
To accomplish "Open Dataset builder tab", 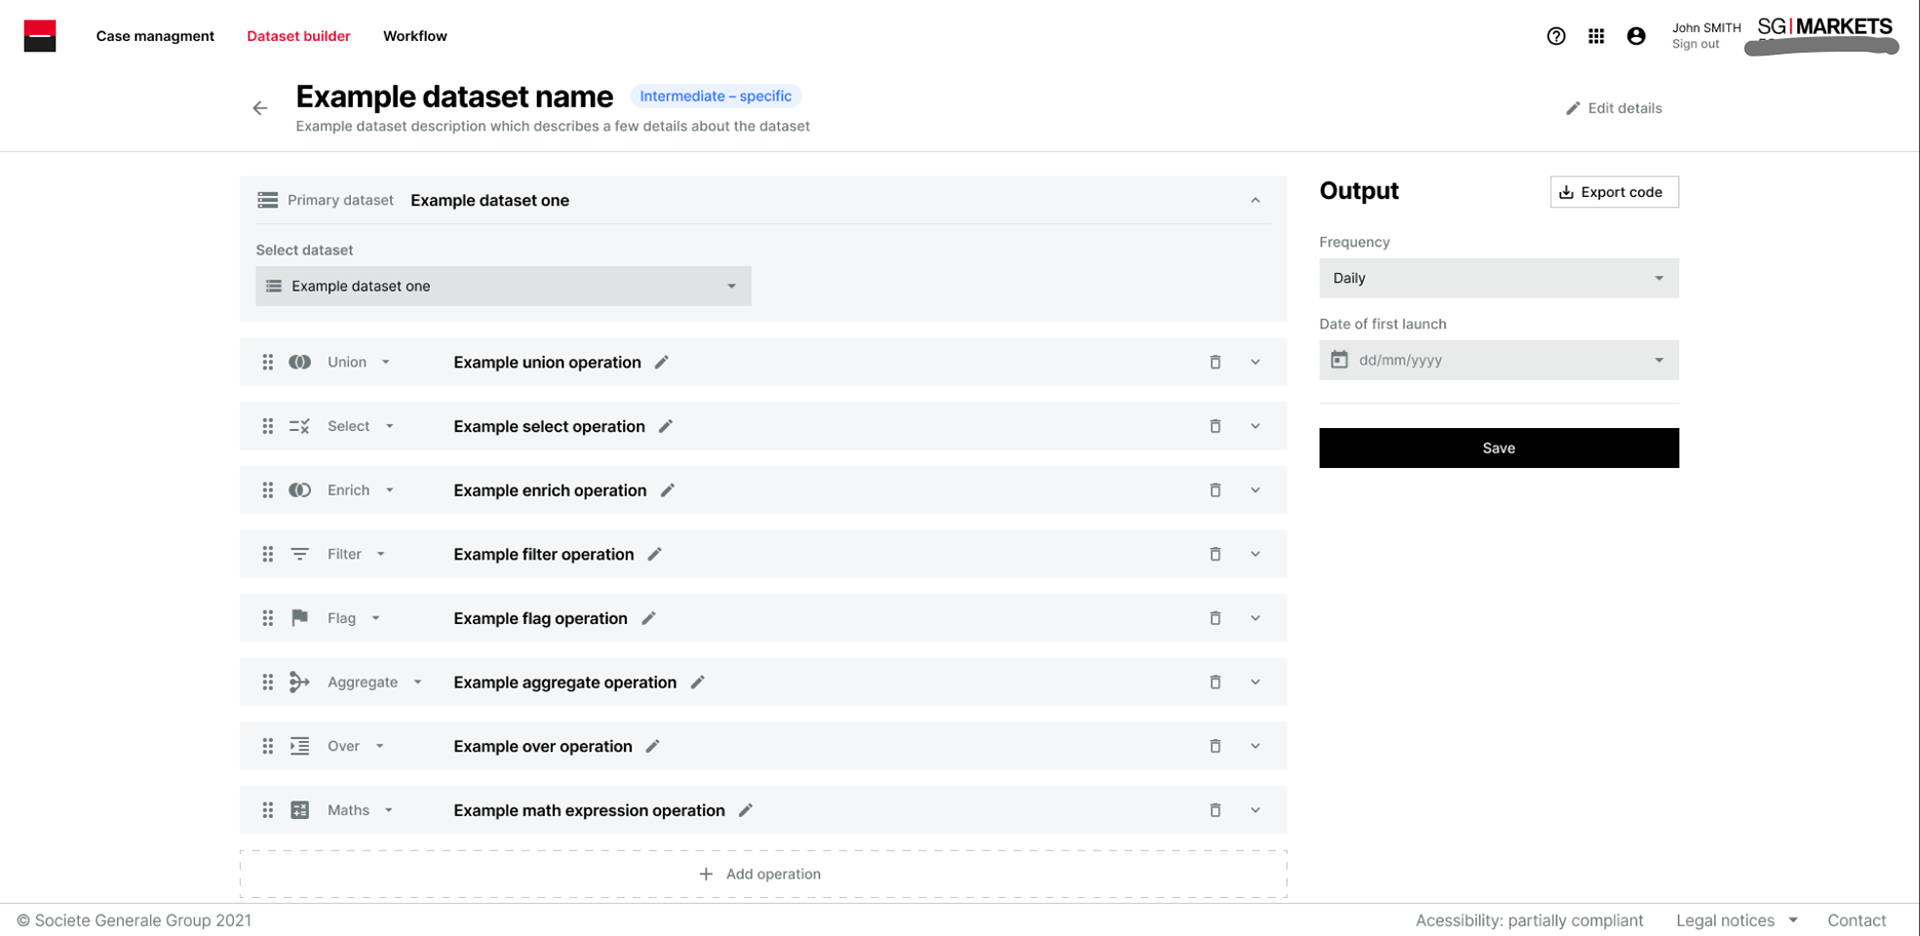I will [x=298, y=36].
